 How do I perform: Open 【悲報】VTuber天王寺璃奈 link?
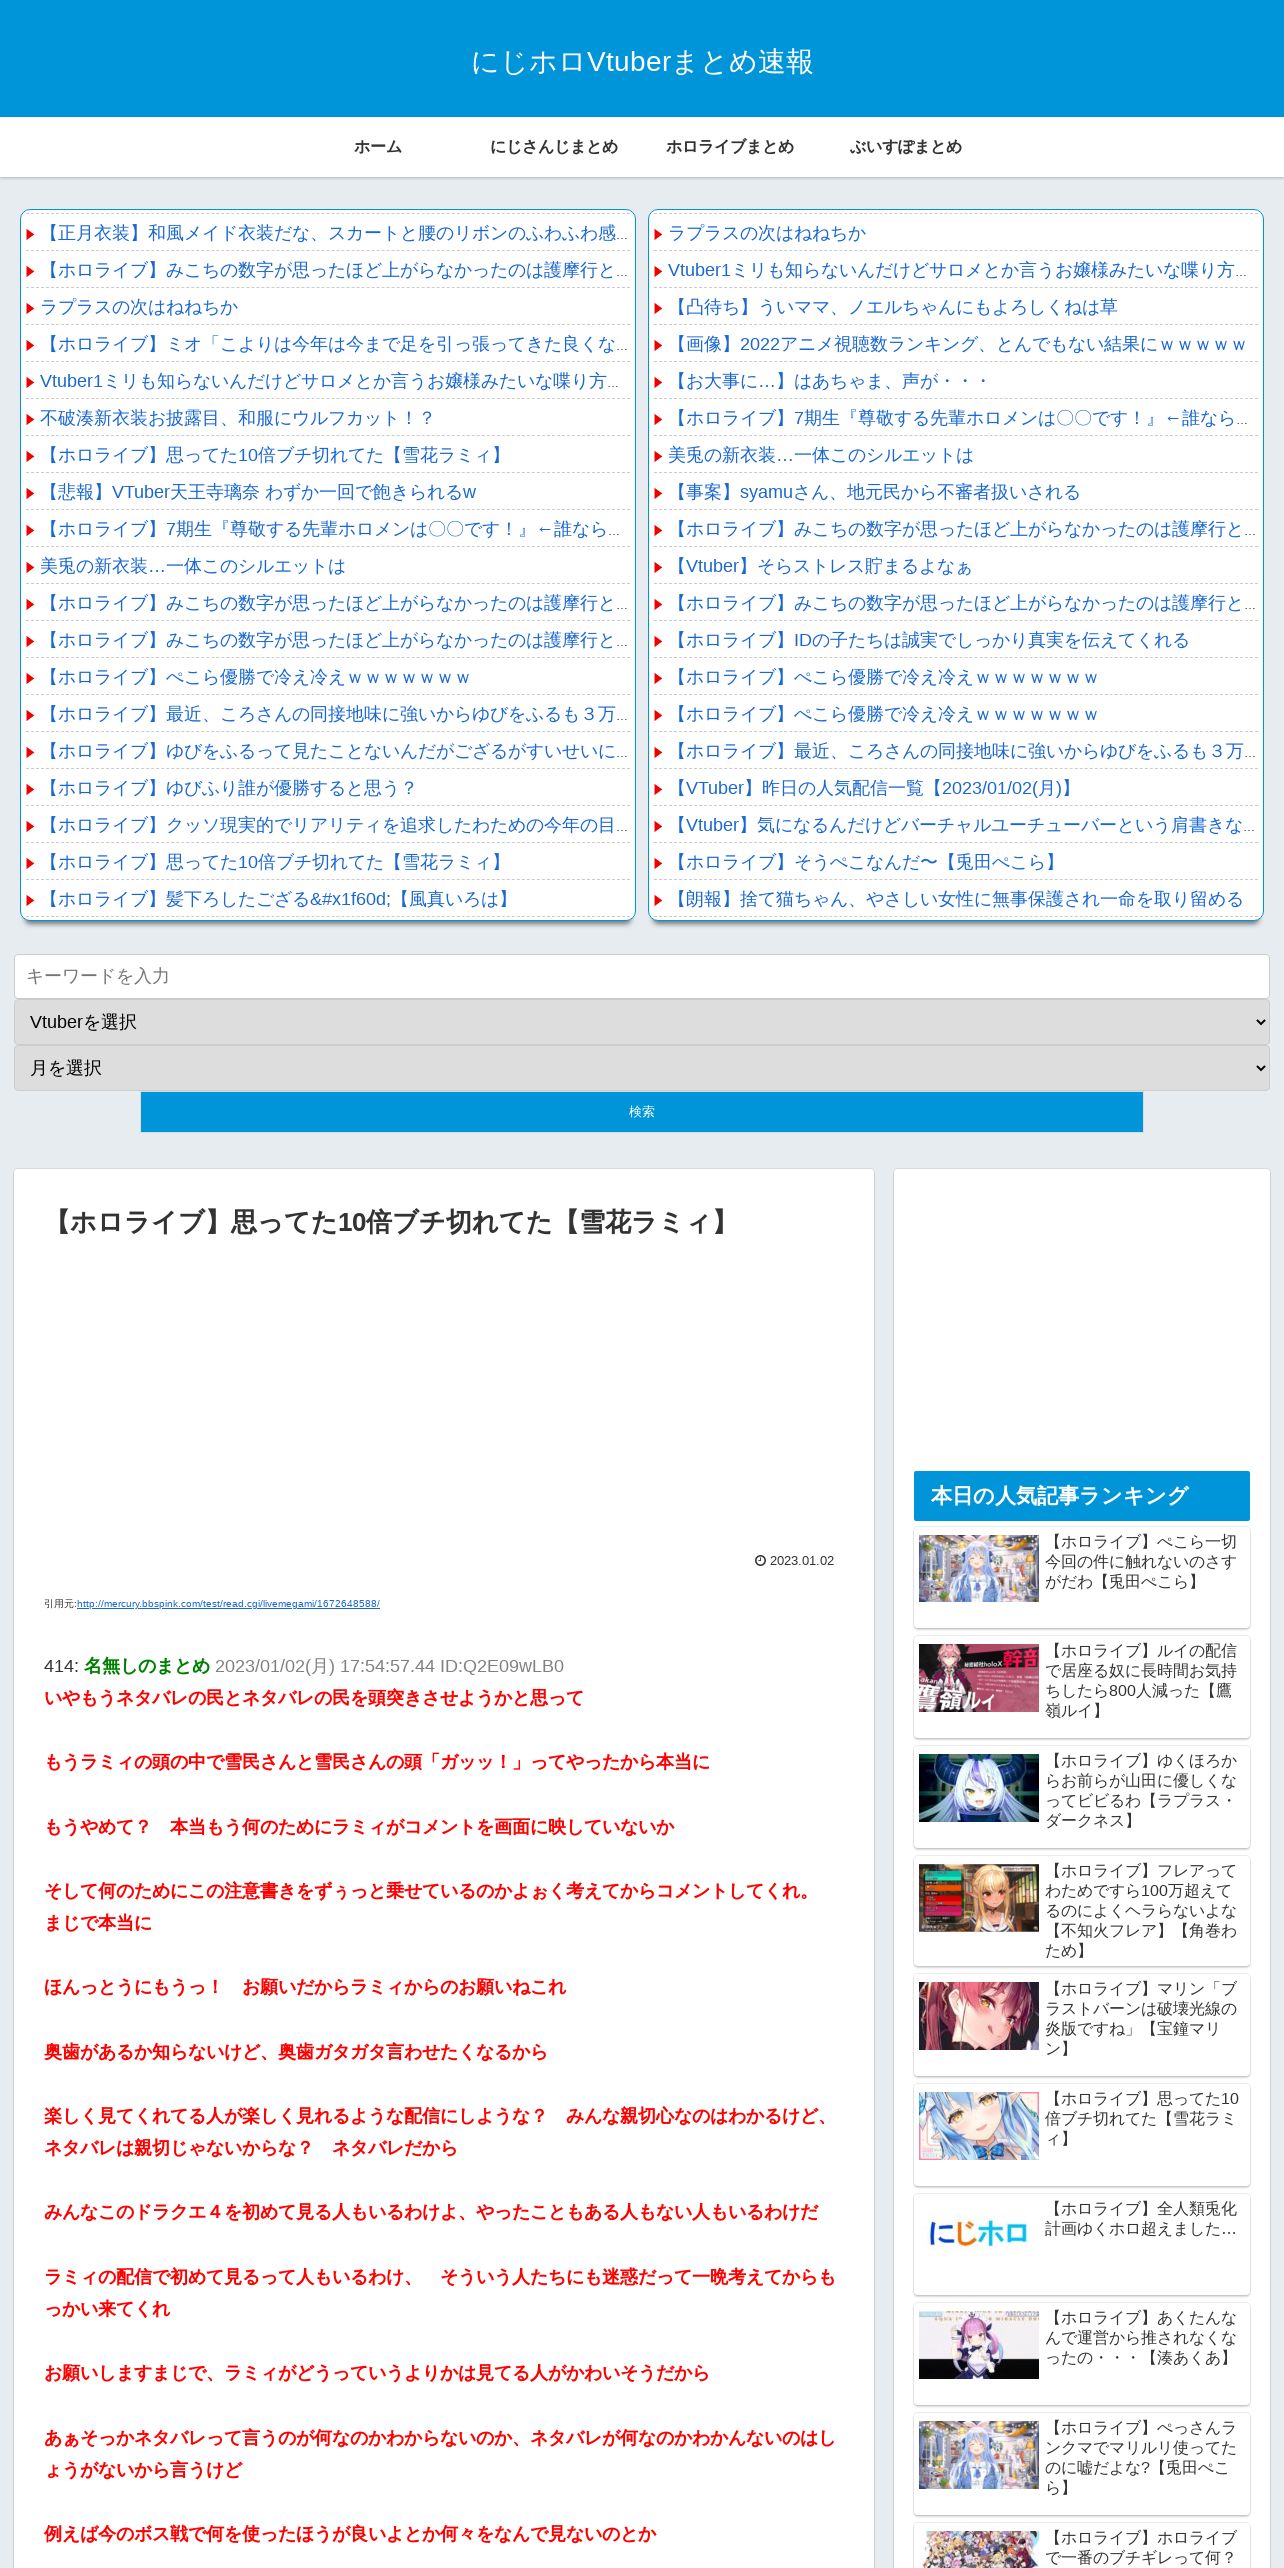pos(258,492)
